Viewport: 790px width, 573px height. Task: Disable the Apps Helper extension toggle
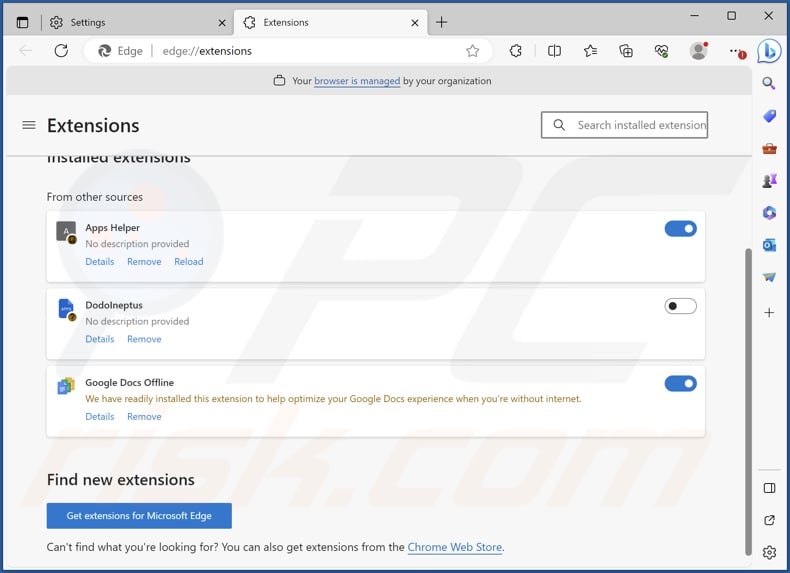[680, 229]
